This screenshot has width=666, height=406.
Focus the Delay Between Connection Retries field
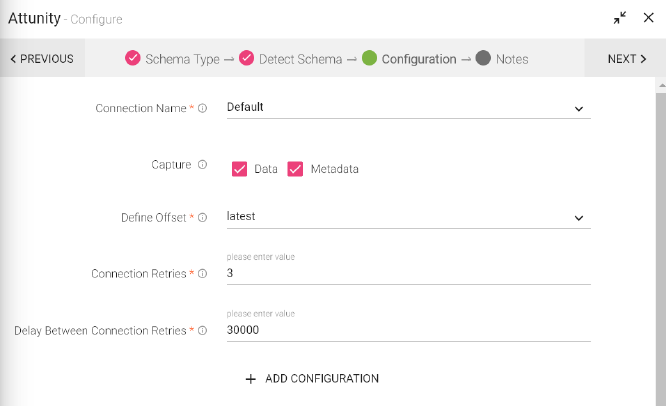pos(408,329)
